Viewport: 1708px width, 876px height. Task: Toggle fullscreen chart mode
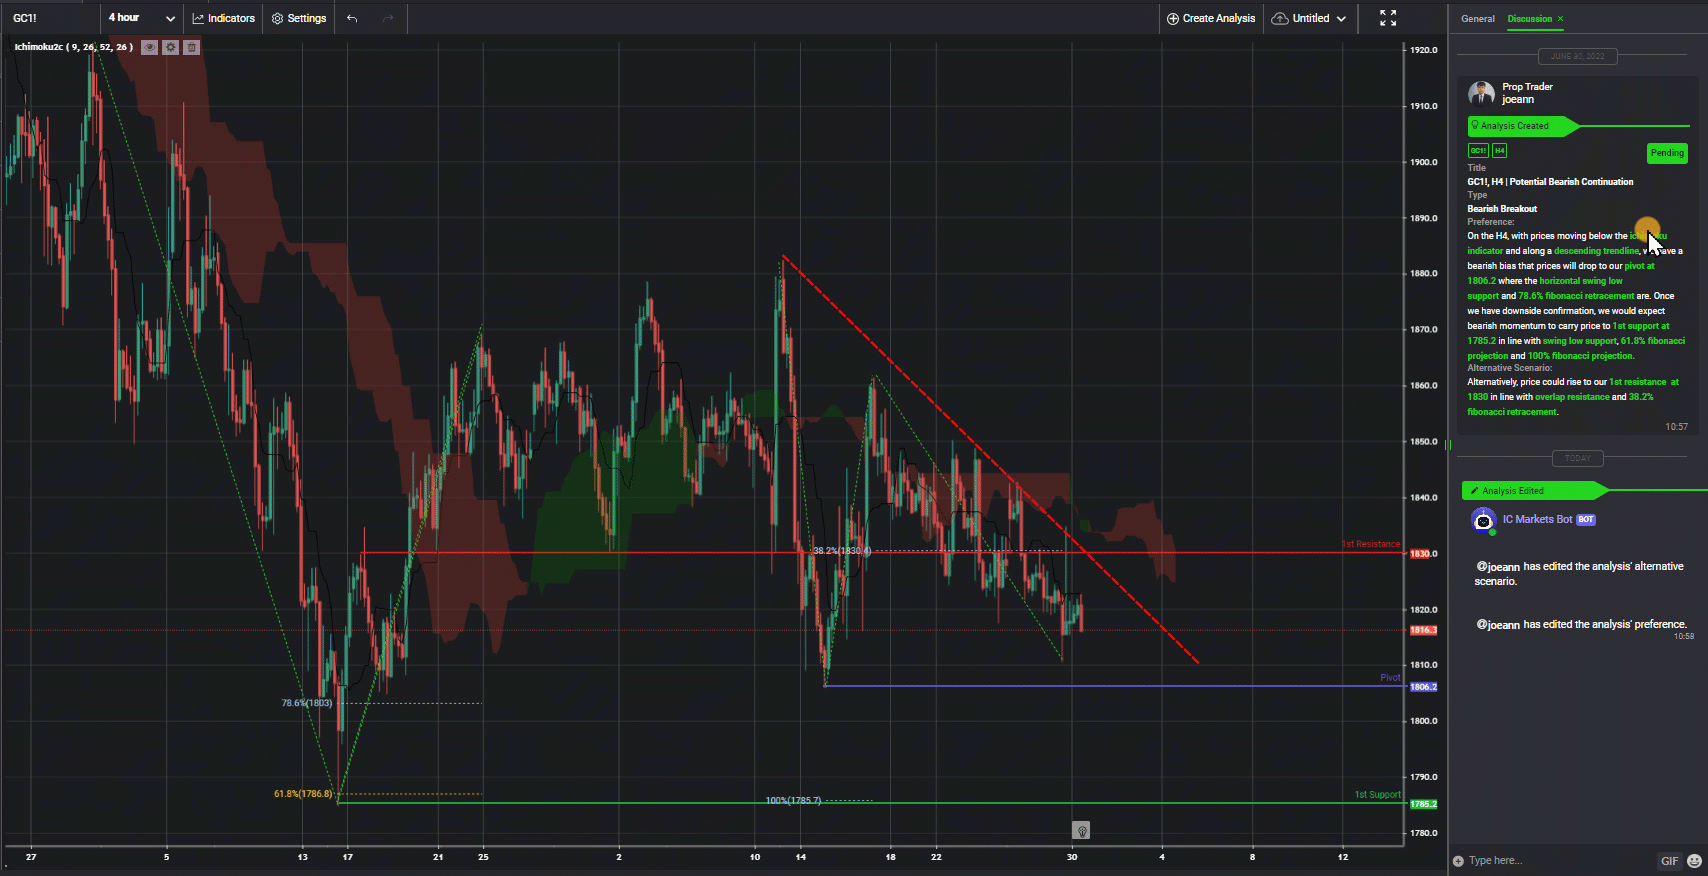tap(1388, 18)
